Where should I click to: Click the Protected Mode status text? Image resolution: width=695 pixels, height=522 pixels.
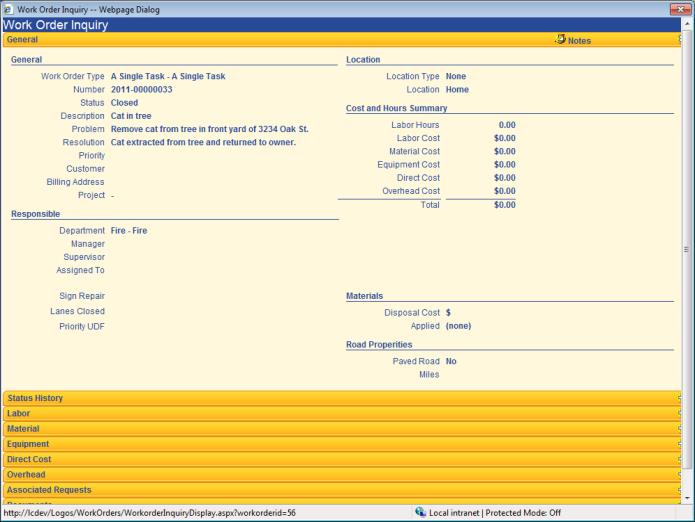coord(522,512)
